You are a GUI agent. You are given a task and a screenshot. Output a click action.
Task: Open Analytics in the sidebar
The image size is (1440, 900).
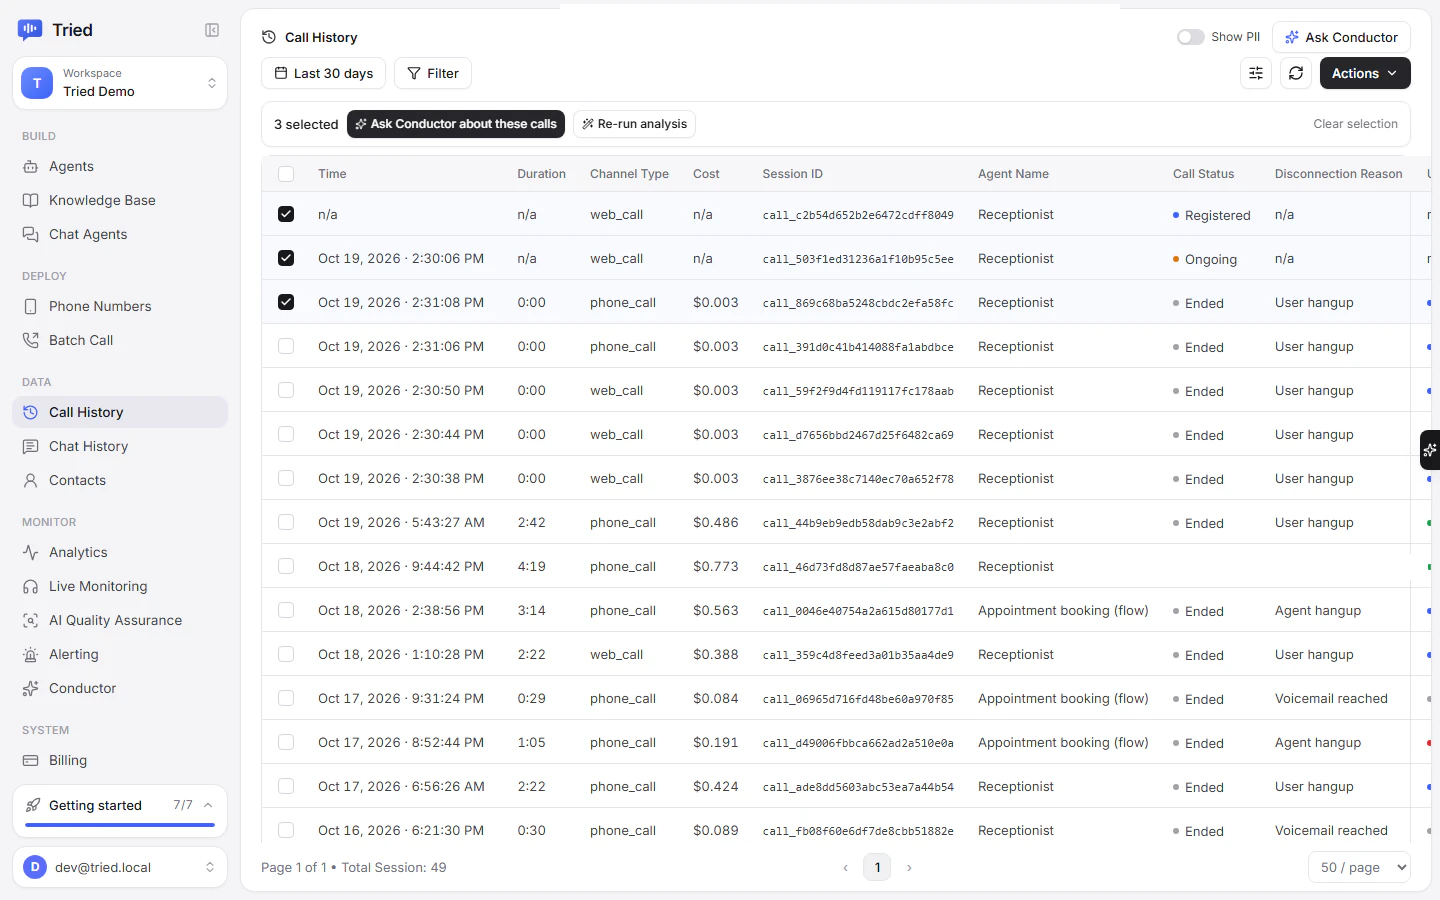(x=120, y=552)
